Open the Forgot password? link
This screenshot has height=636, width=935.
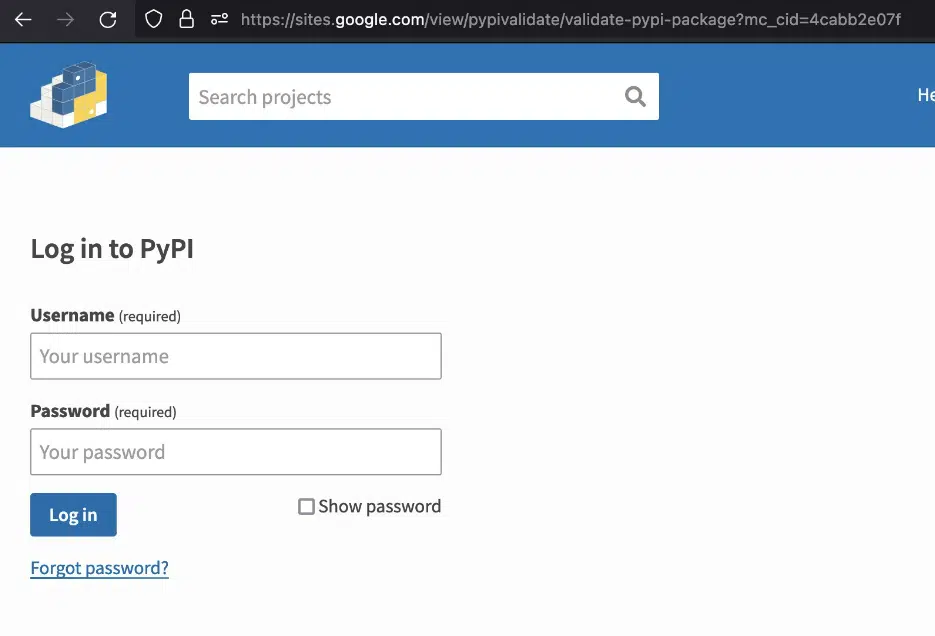point(100,568)
